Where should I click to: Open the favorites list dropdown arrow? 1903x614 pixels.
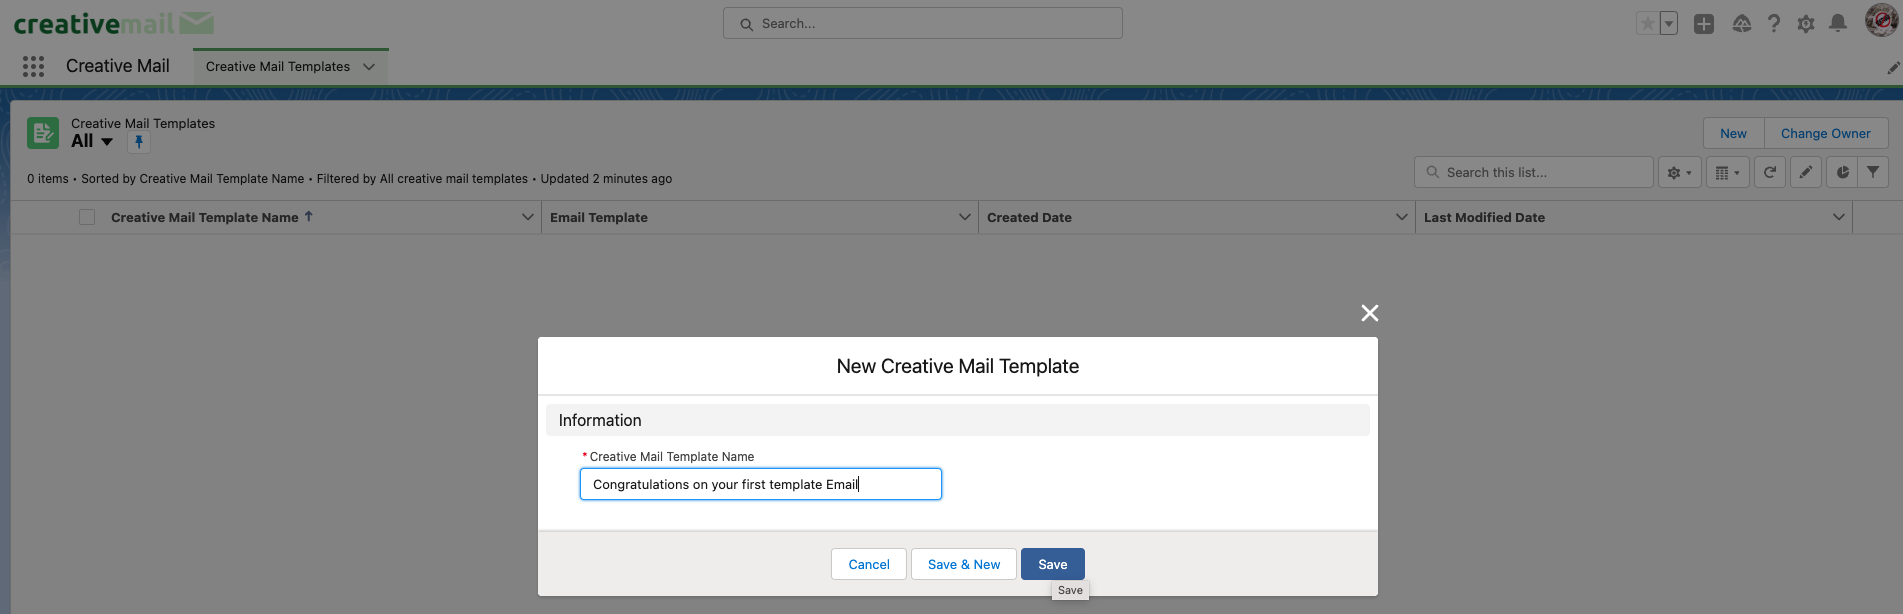[x=1669, y=23]
